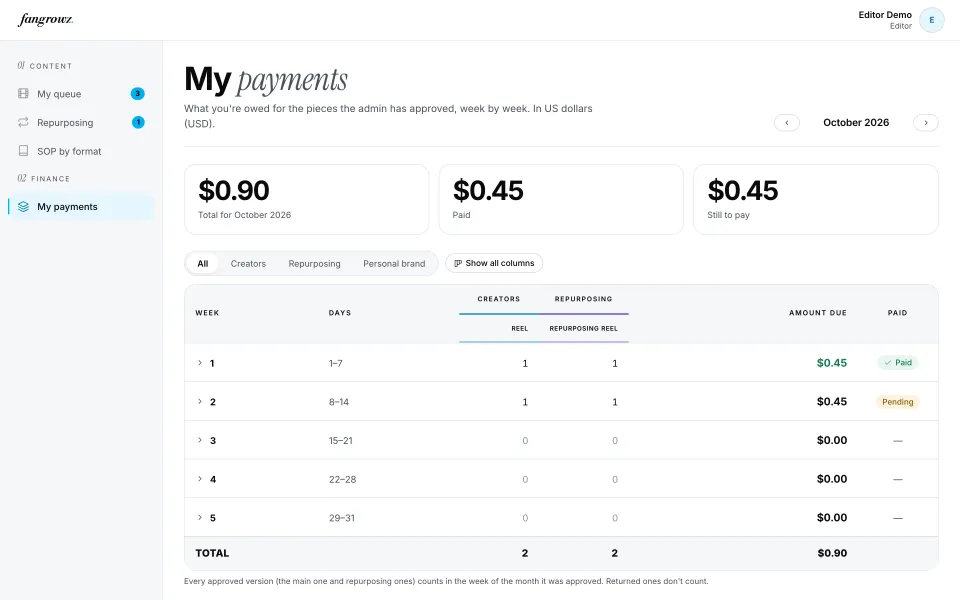
Task: Click $0.00 amount in week 3 row
Action: coord(831,440)
